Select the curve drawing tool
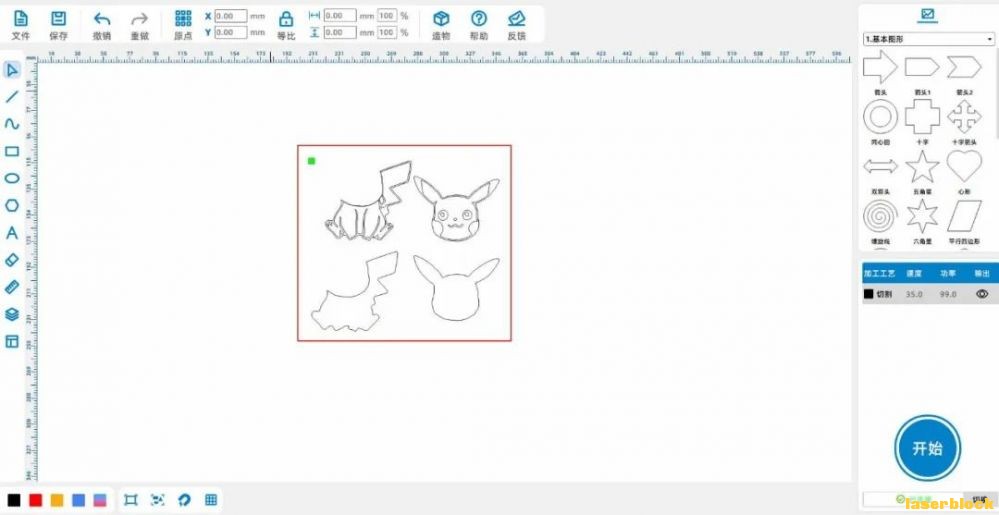The height and width of the screenshot is (515, 999). (x=11, y=124)
